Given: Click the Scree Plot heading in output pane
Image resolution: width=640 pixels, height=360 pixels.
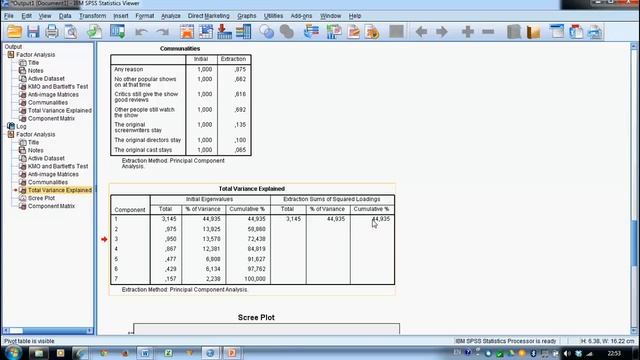Looking at the screenshot, I should 256,317.
